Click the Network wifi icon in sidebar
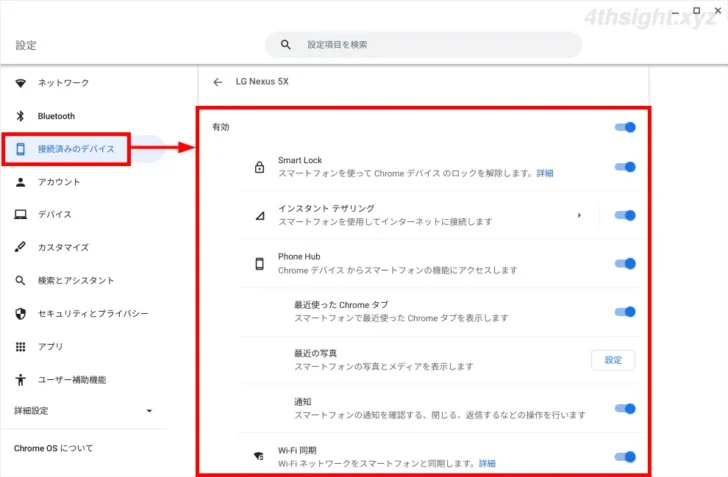Viewport: 728px width, 477px height. [20, 83]
